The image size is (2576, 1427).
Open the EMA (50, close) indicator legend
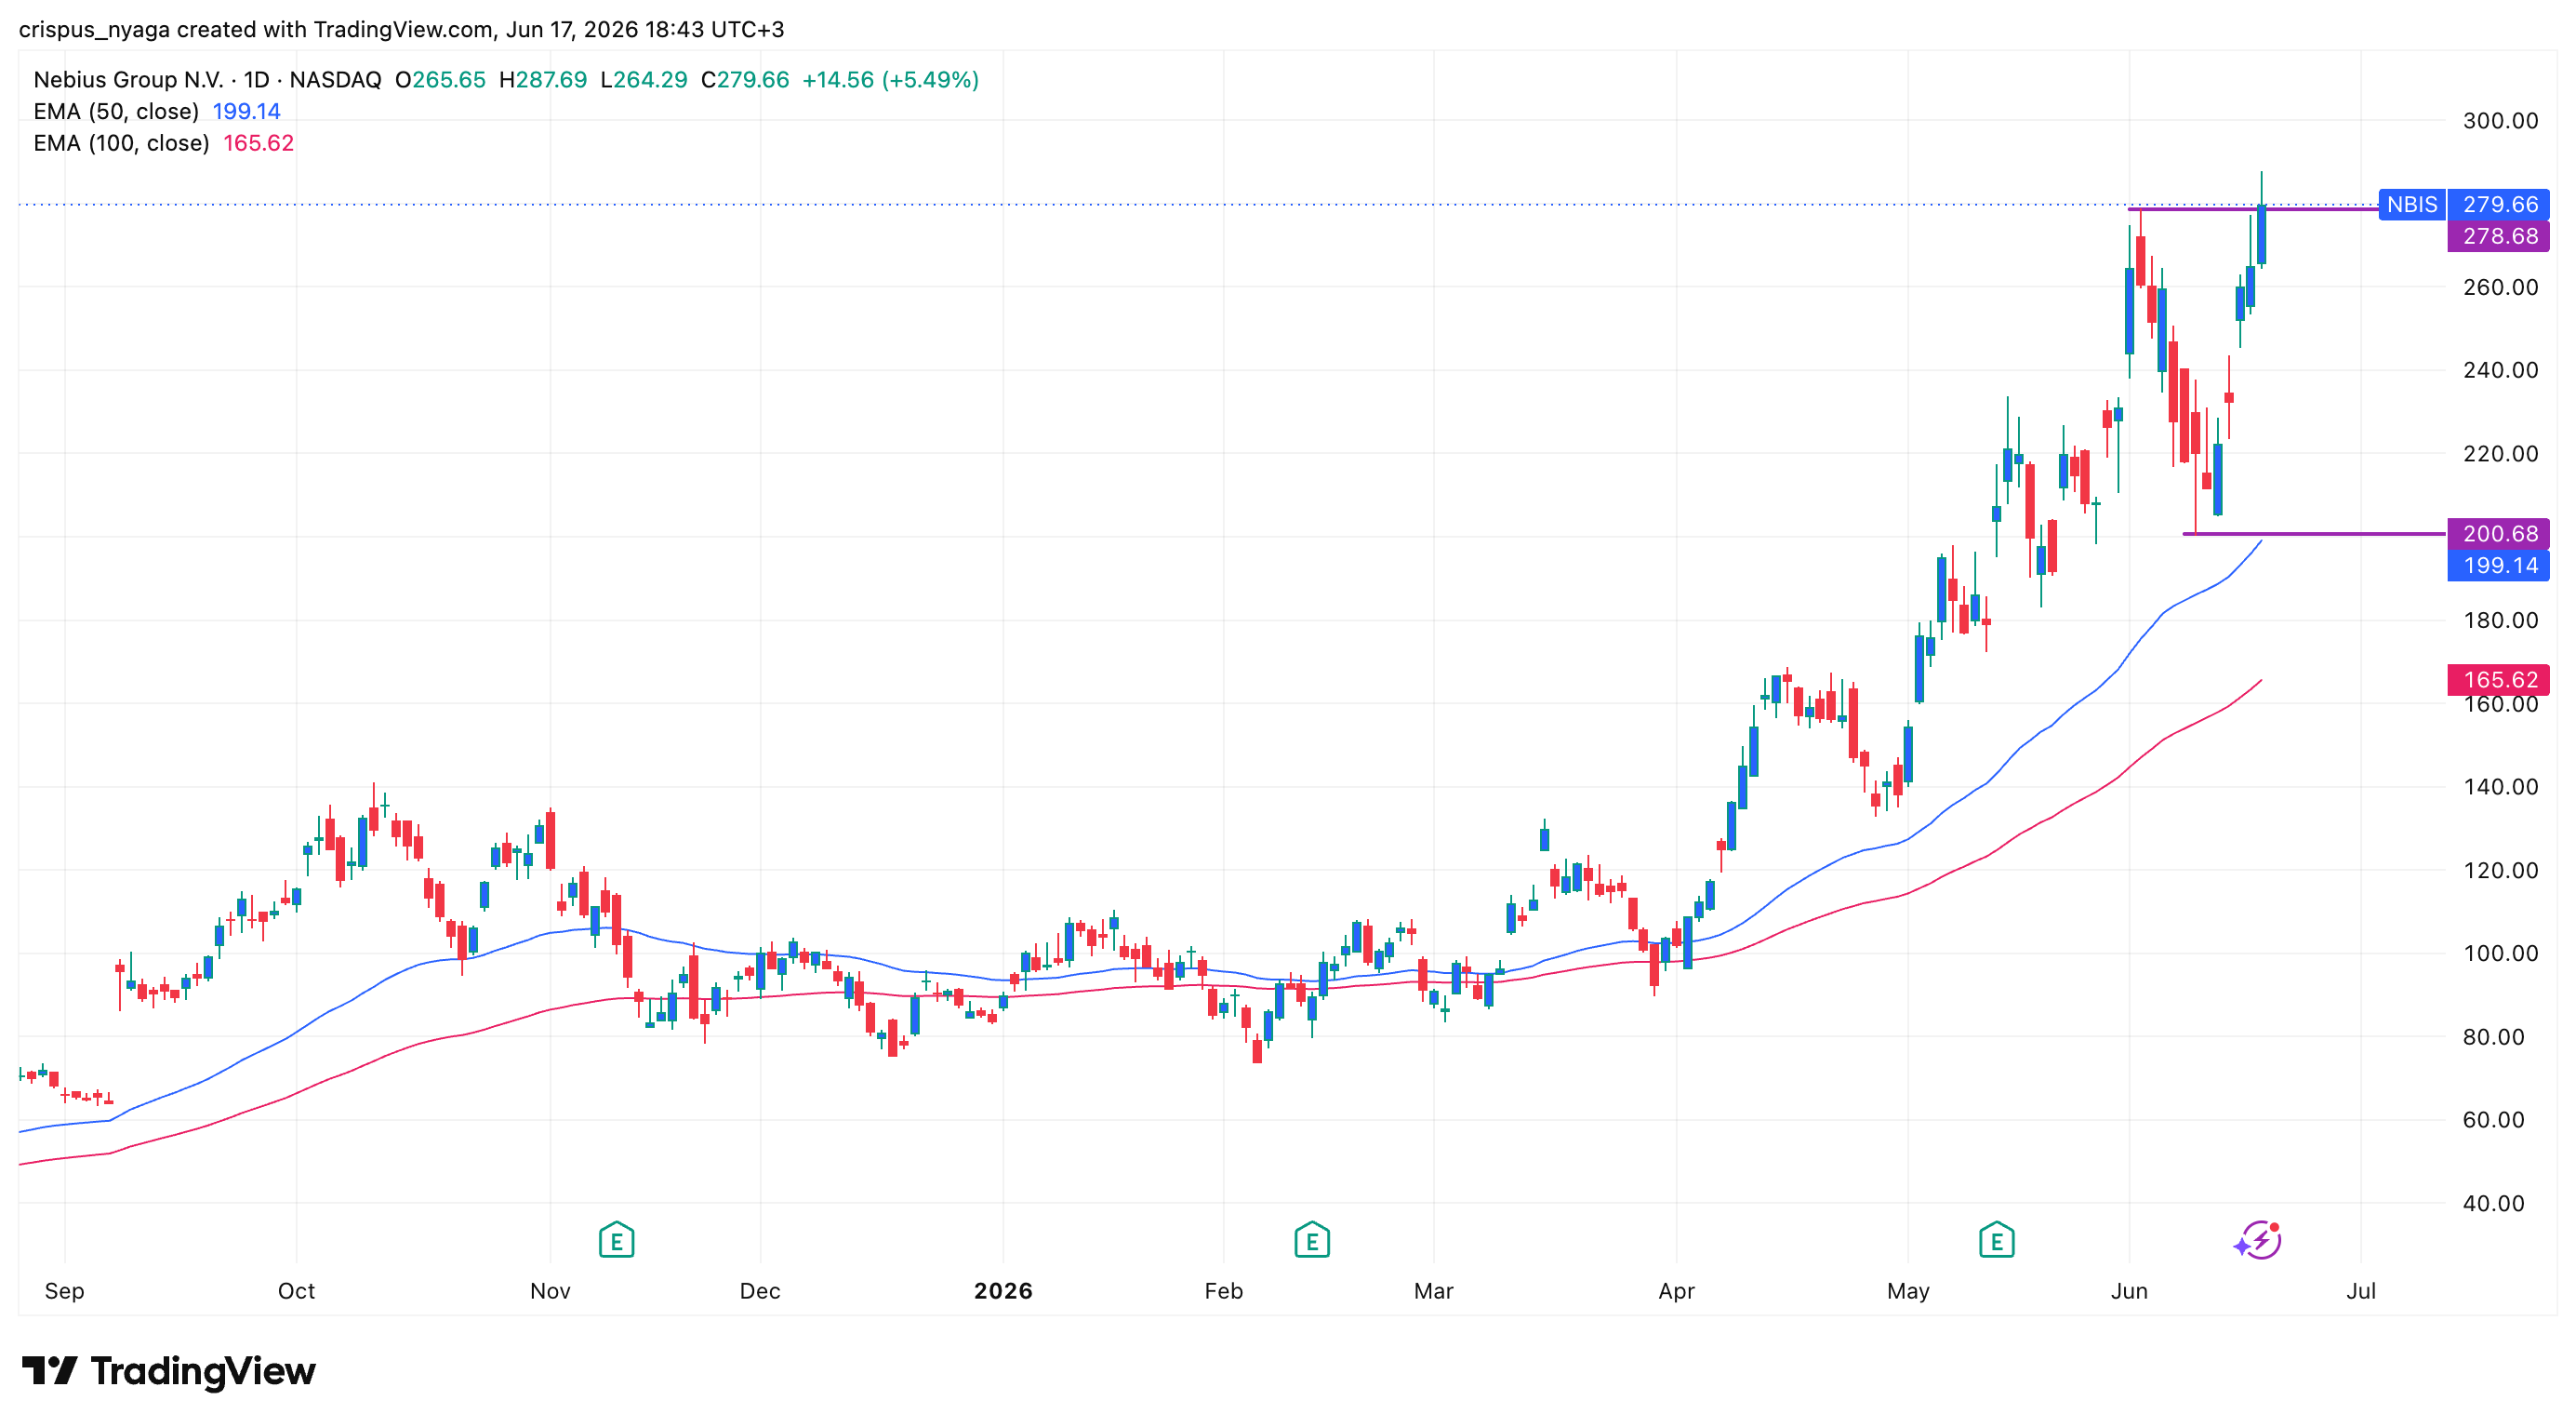pos(157,111)
